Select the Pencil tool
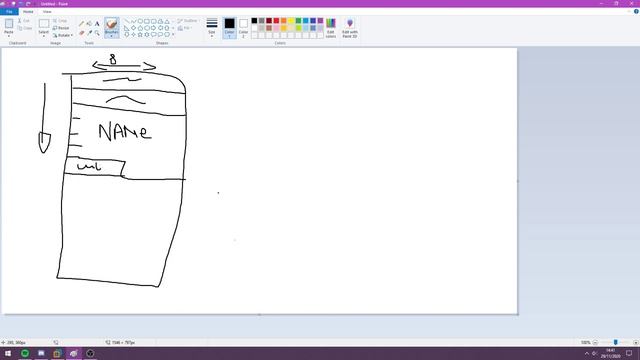This screenshot has height=360, width=640. pyautogui.click(x=82, y=24)
